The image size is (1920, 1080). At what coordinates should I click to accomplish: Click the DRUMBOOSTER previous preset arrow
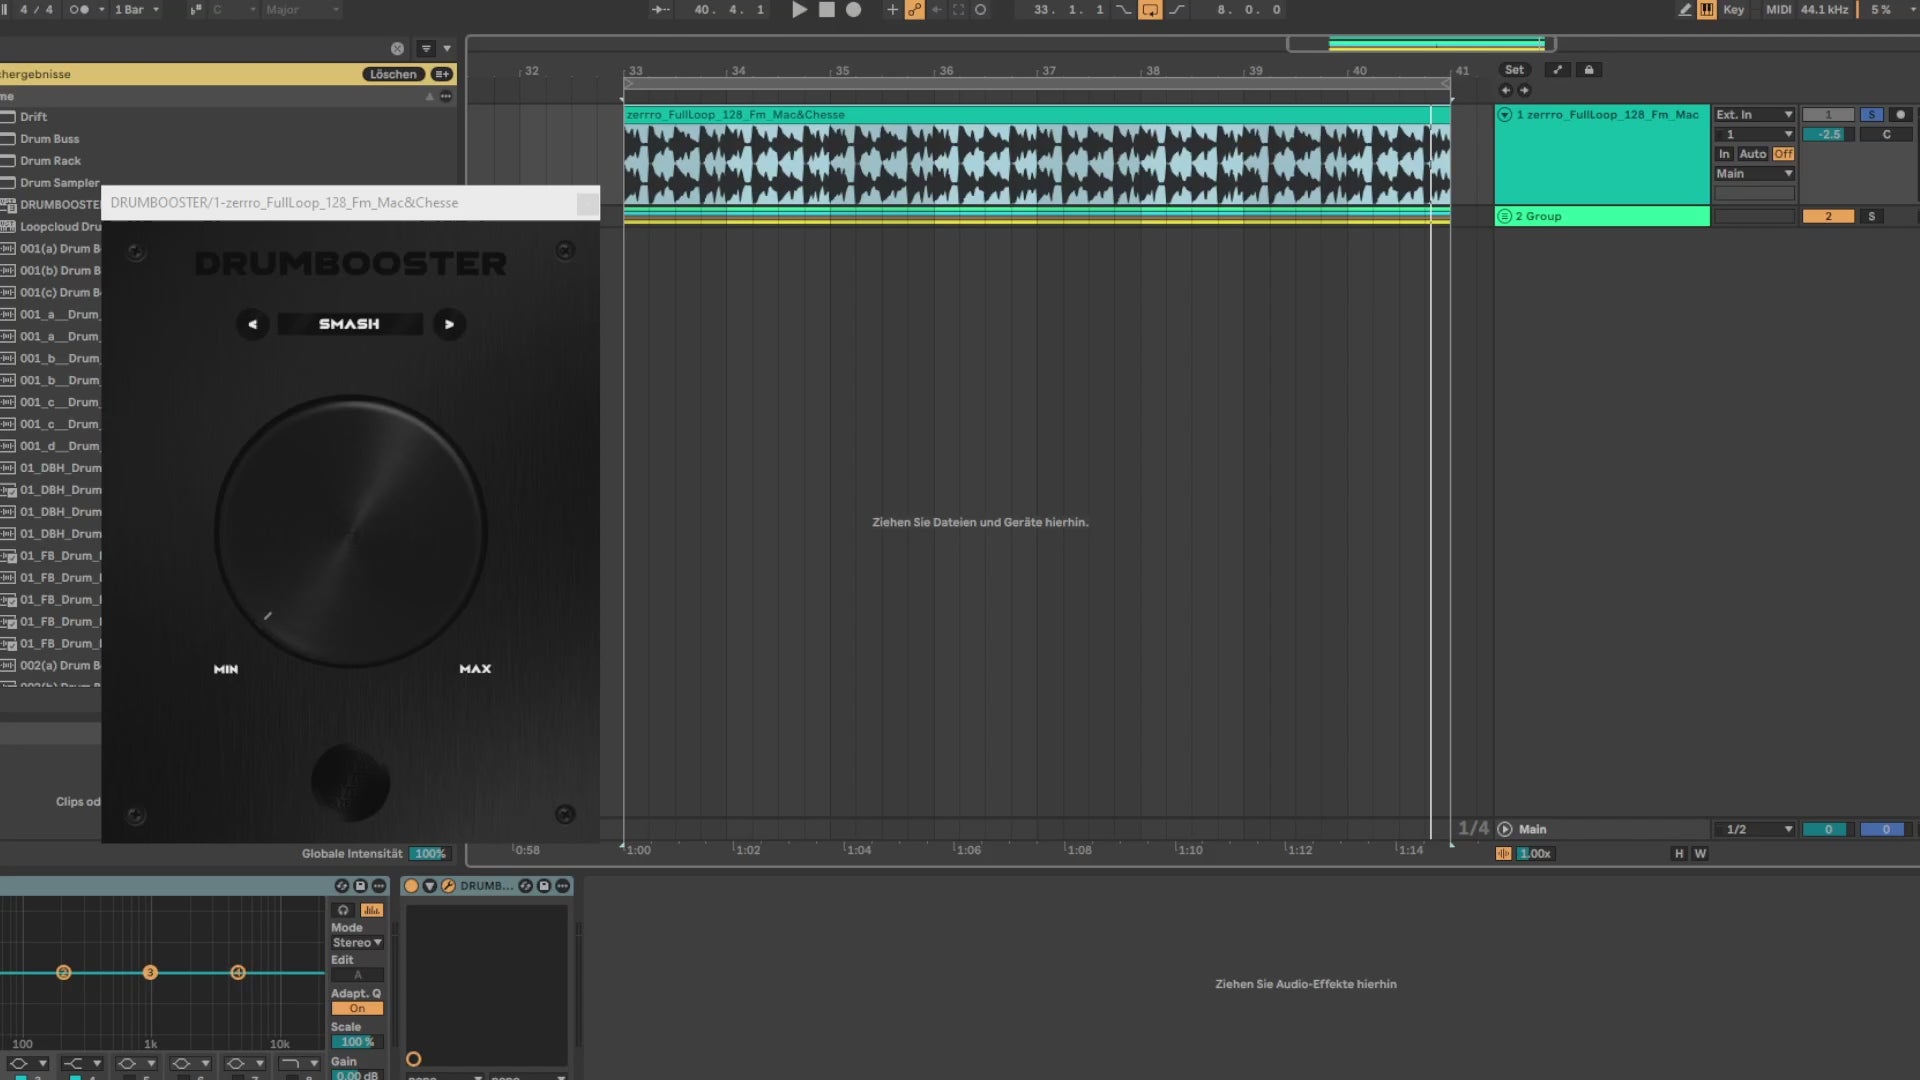click(x=252, y=324)
